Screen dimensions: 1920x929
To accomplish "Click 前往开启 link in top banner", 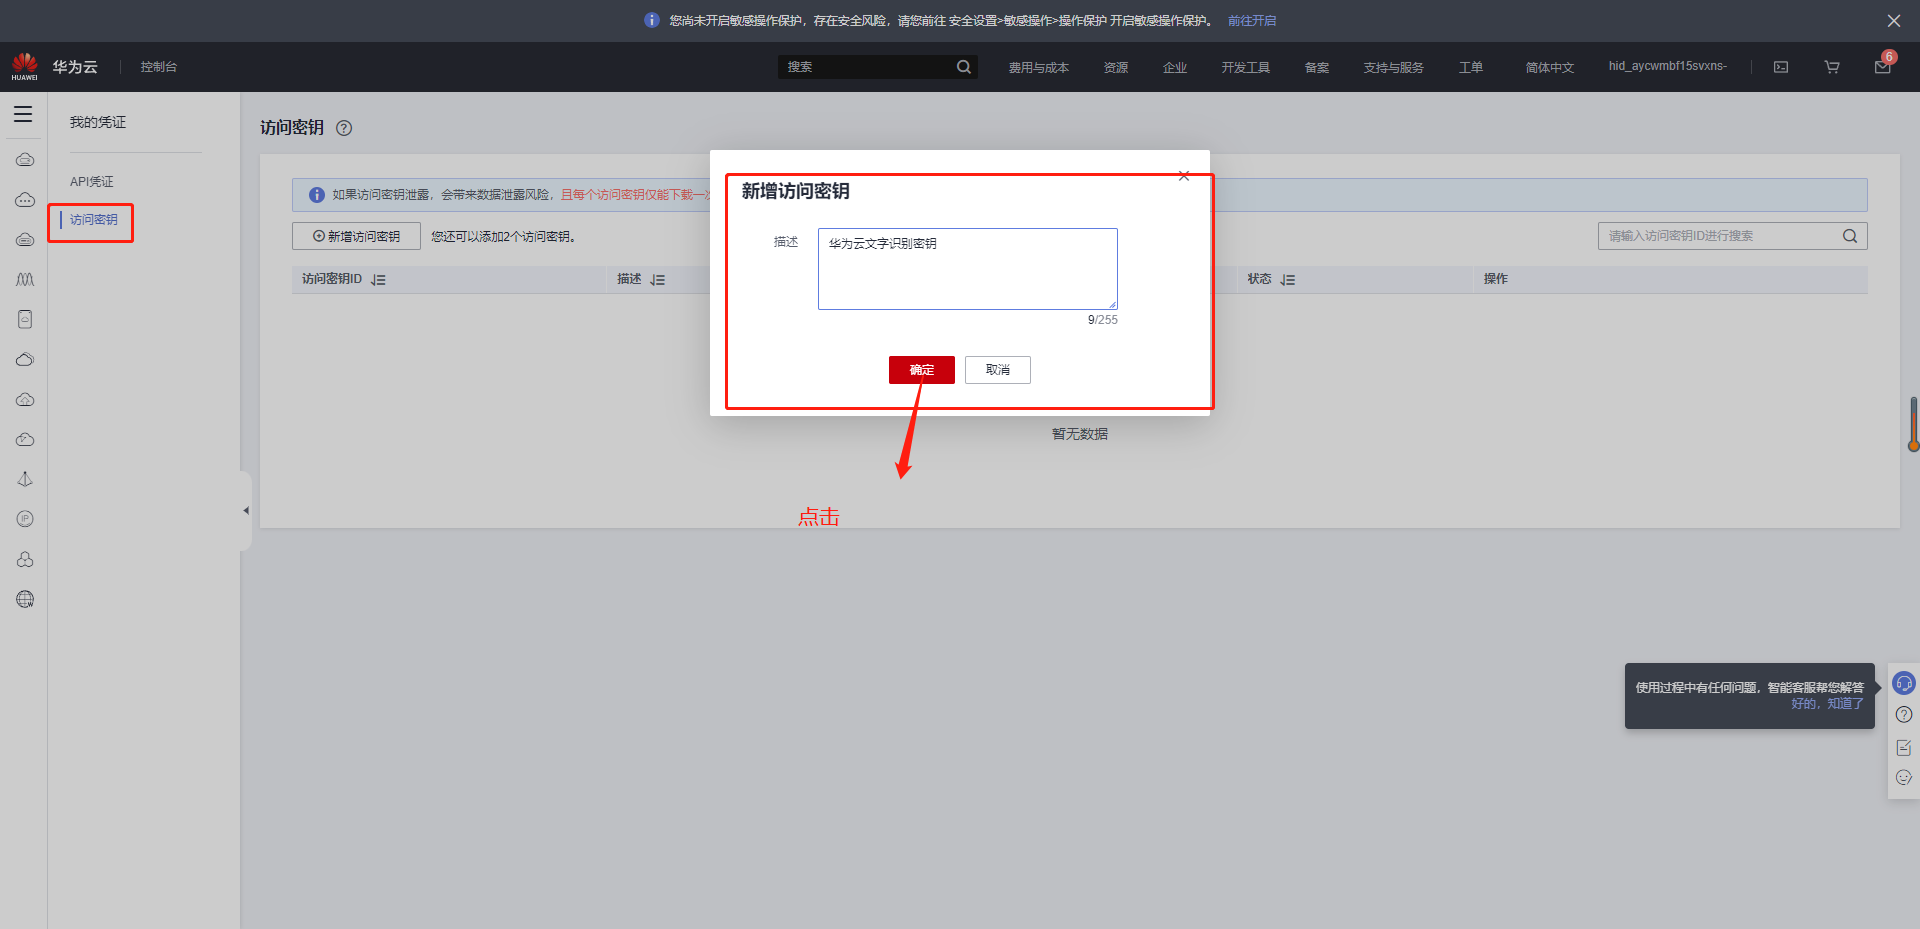I will 1252,21.
